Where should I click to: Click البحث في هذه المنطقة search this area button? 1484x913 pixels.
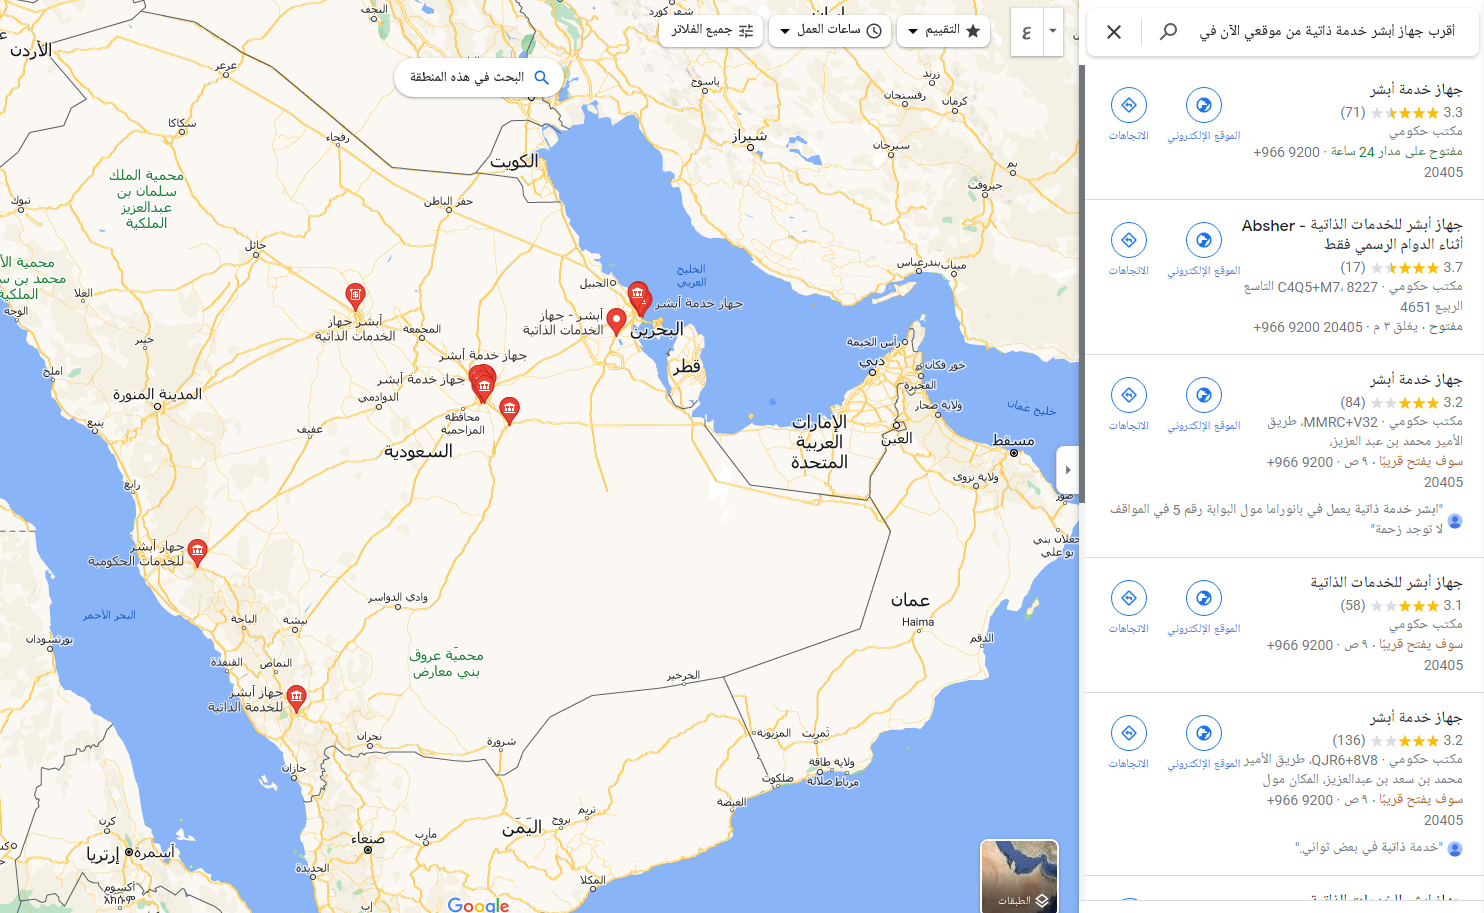coord(479,77)
